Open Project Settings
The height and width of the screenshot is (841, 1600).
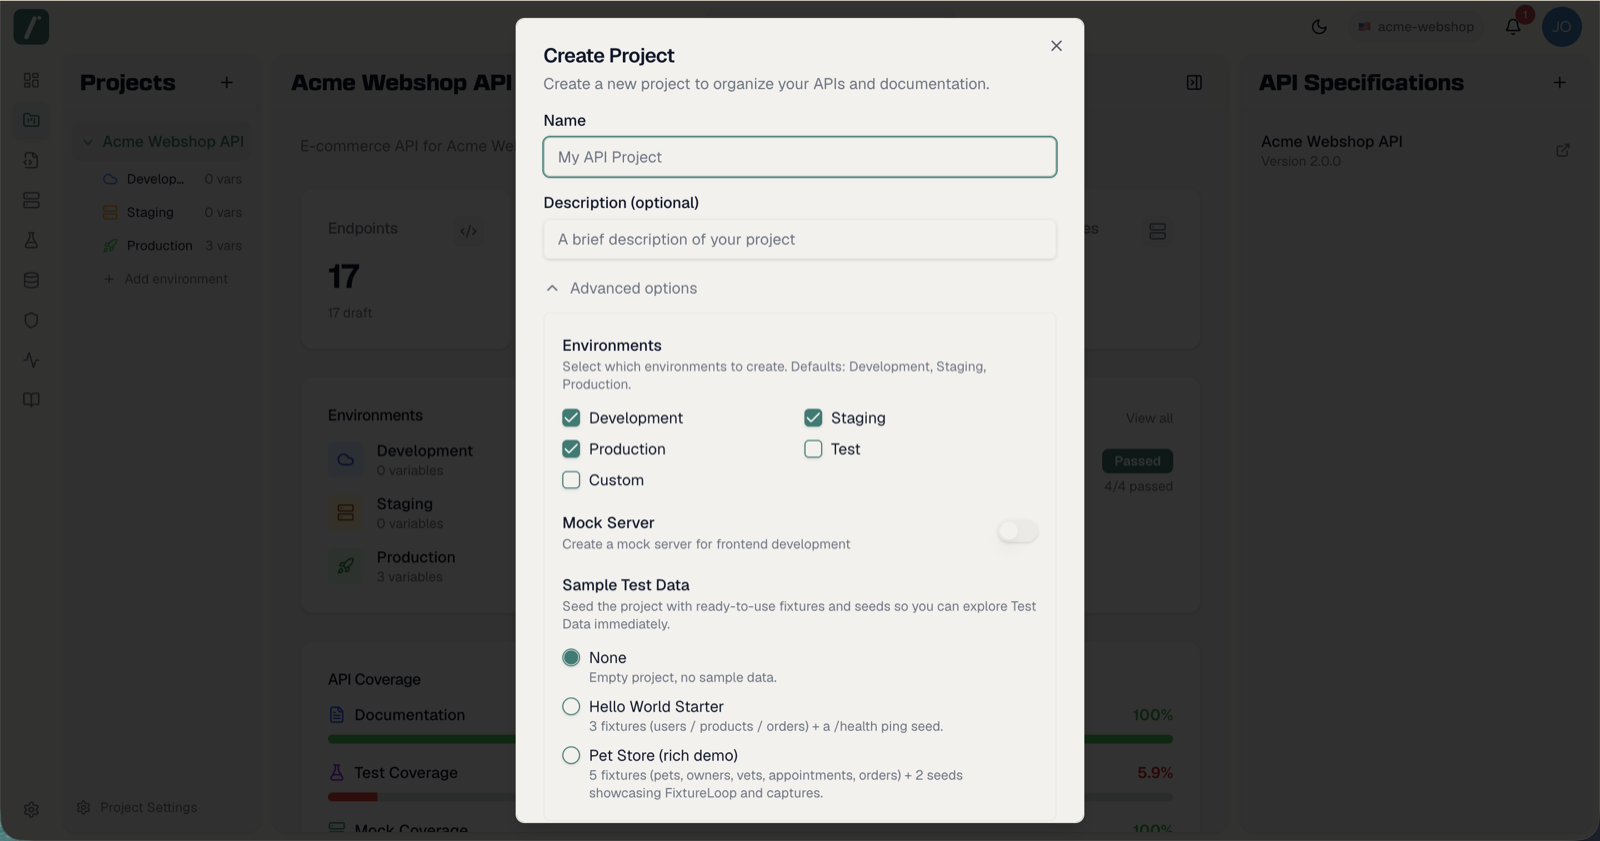coord(137,807)
